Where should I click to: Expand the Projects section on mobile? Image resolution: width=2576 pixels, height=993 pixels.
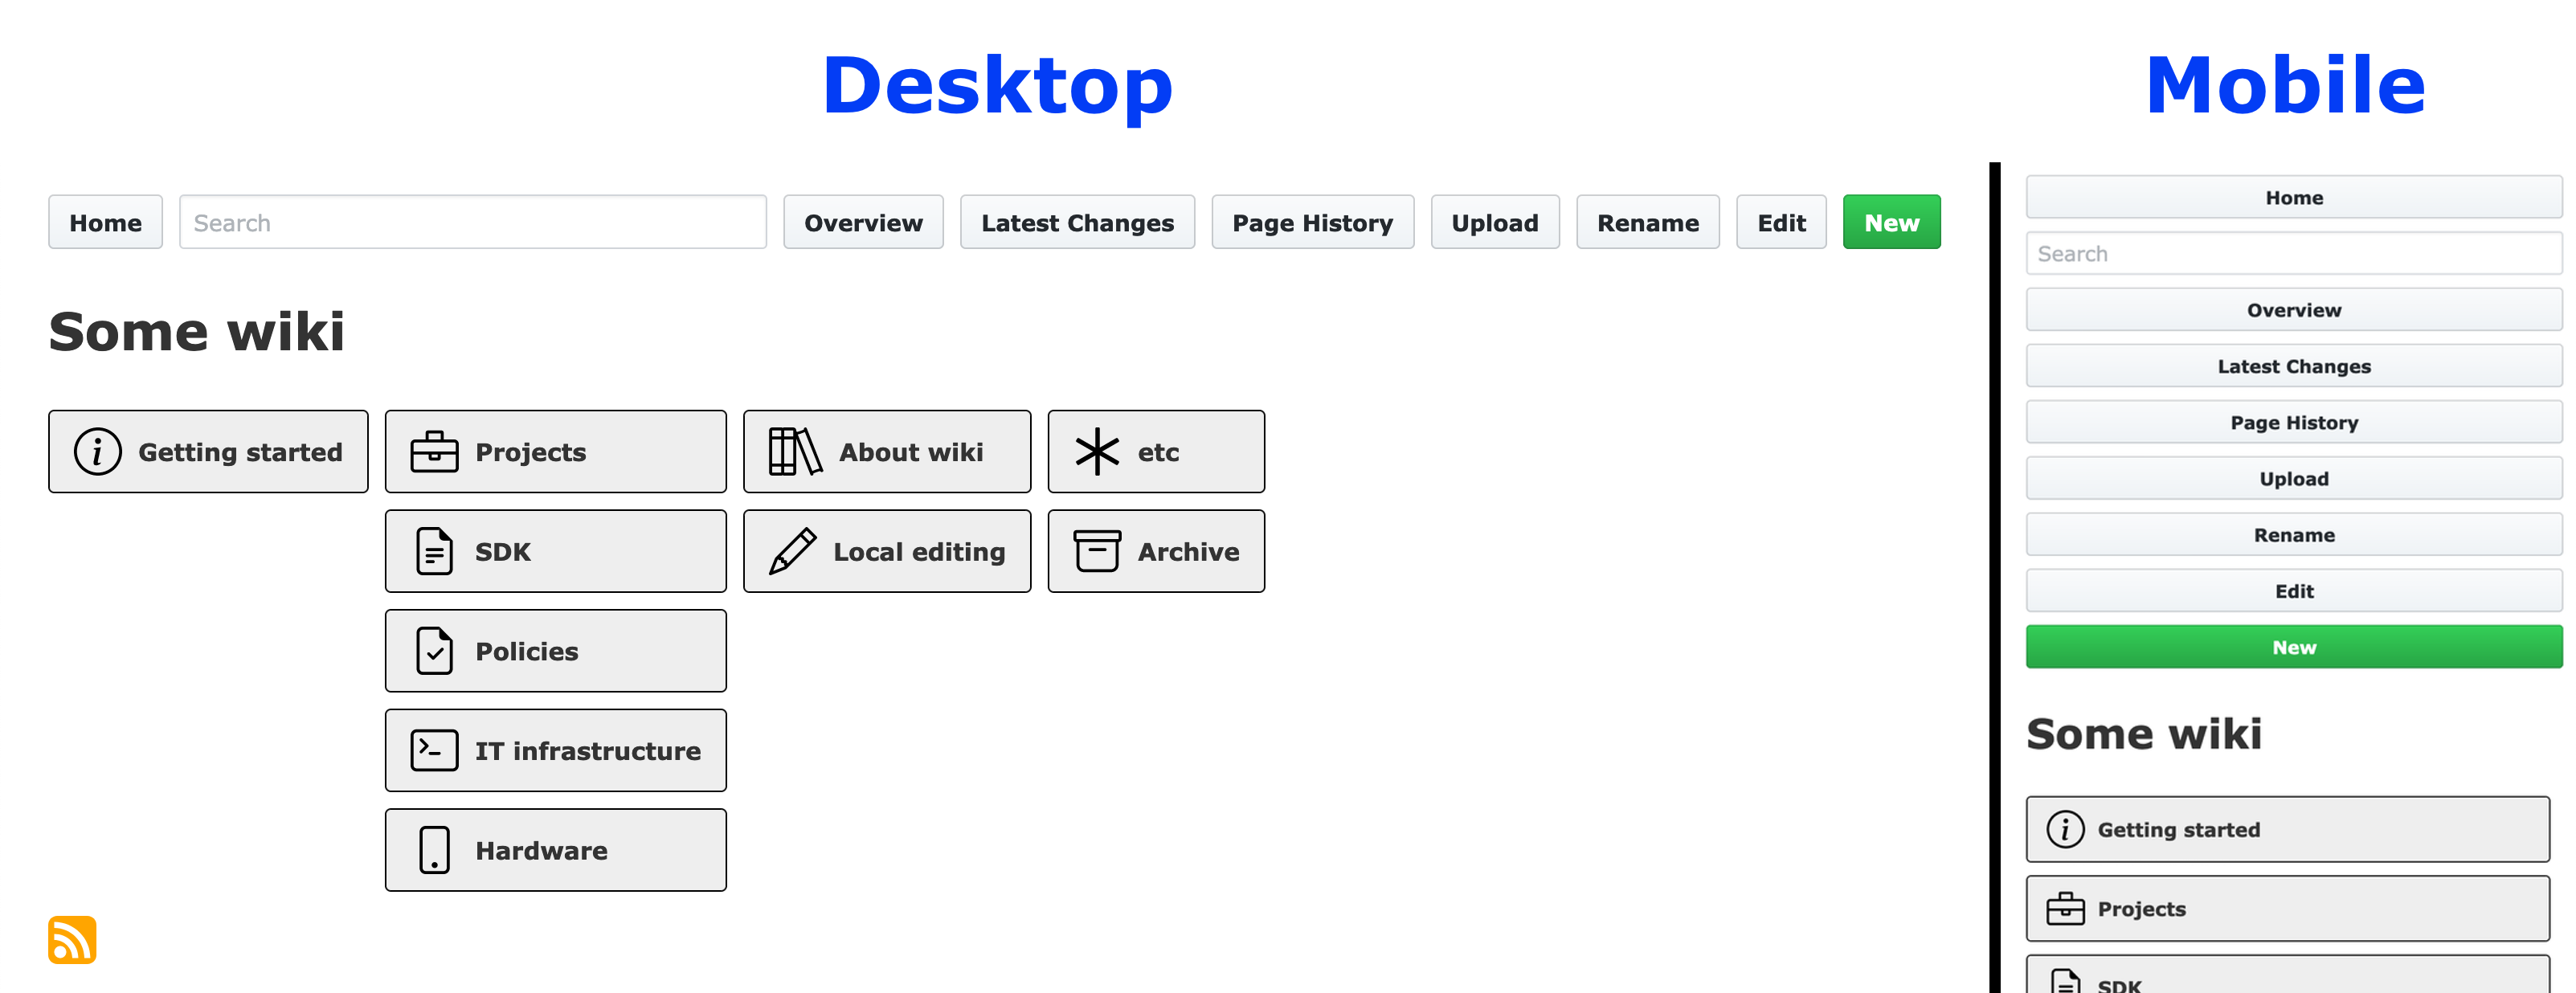[2292, 908]
